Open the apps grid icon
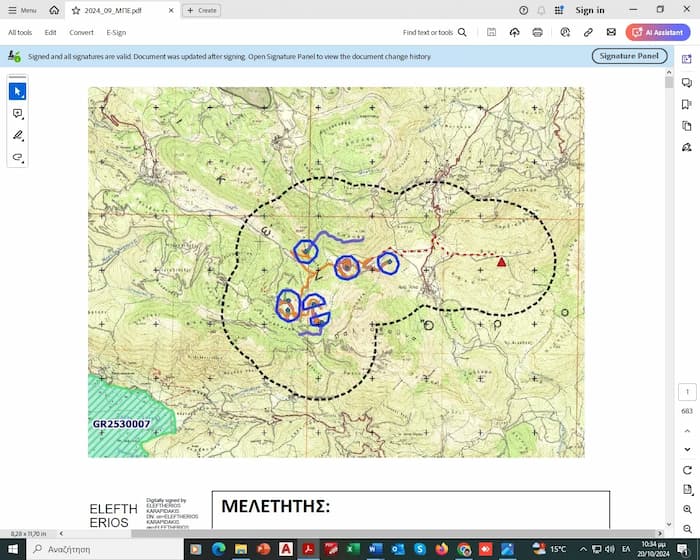 point(559,10)
